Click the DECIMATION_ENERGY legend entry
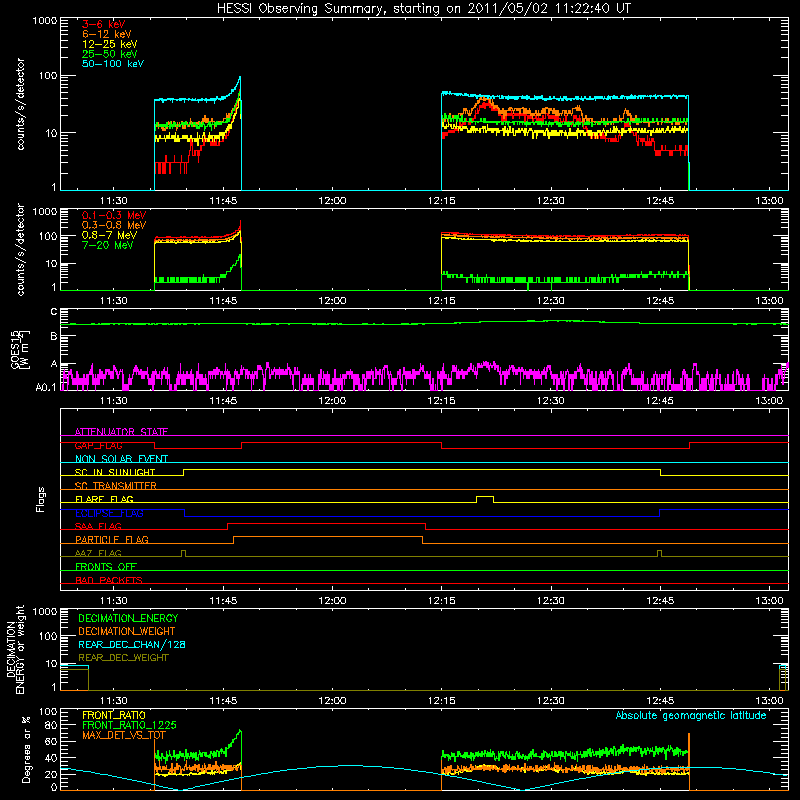 point(128,618)
